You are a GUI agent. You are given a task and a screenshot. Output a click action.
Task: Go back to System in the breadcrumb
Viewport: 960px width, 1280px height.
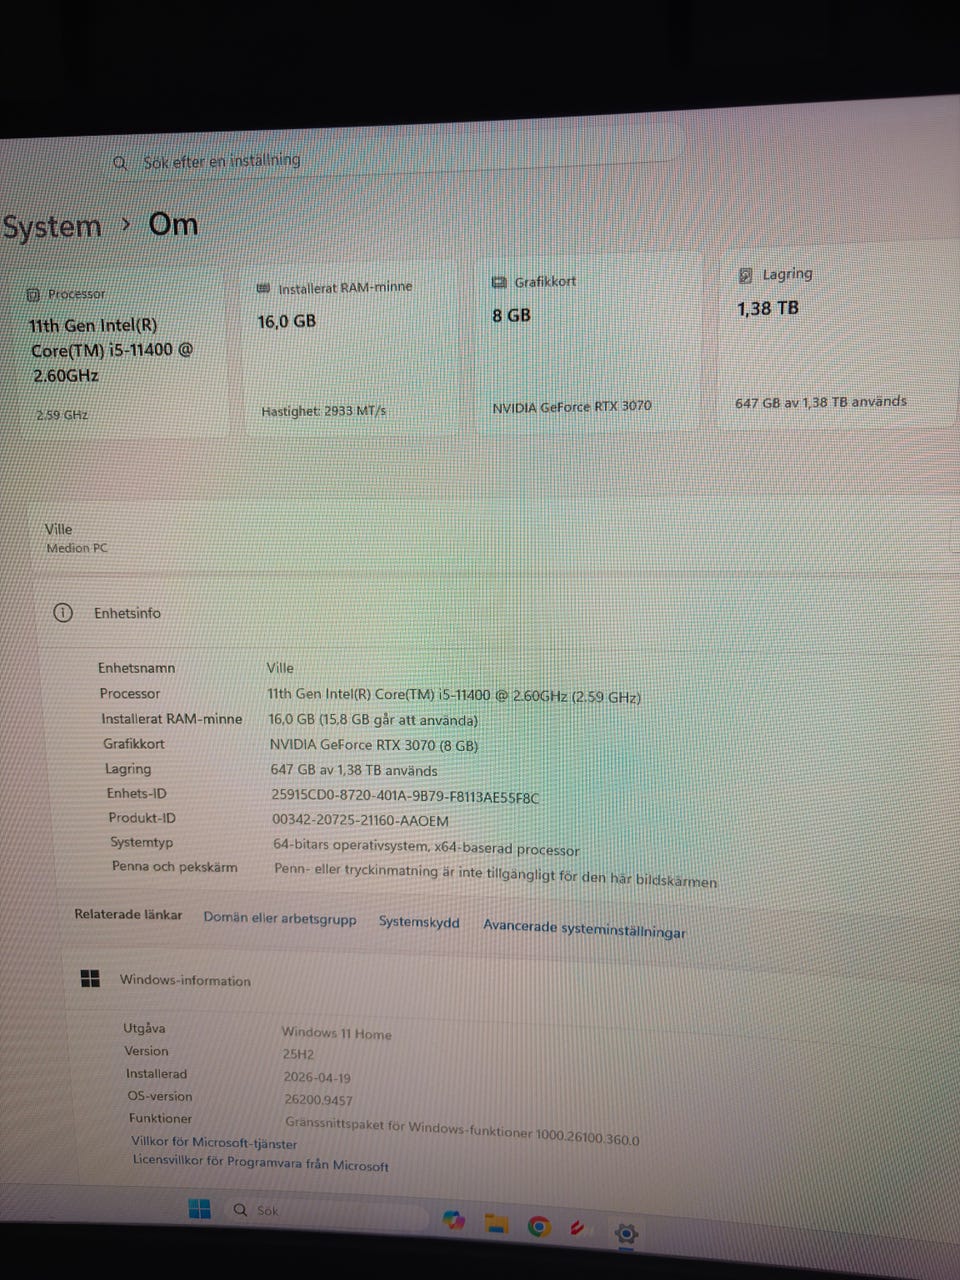pyautogui.click(x=52, y=227)
